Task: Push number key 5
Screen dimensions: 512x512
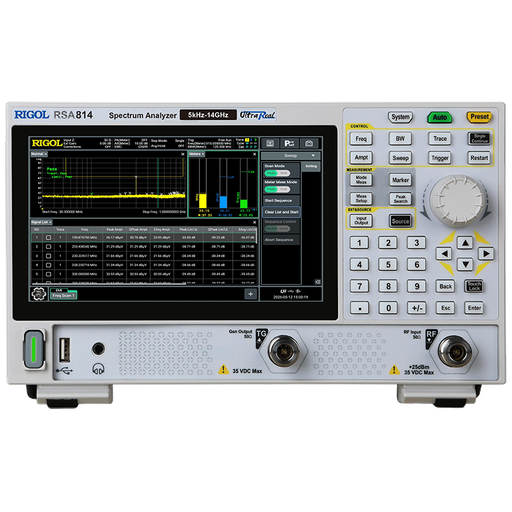Action: pyautogui.click(x=388, y=265)
